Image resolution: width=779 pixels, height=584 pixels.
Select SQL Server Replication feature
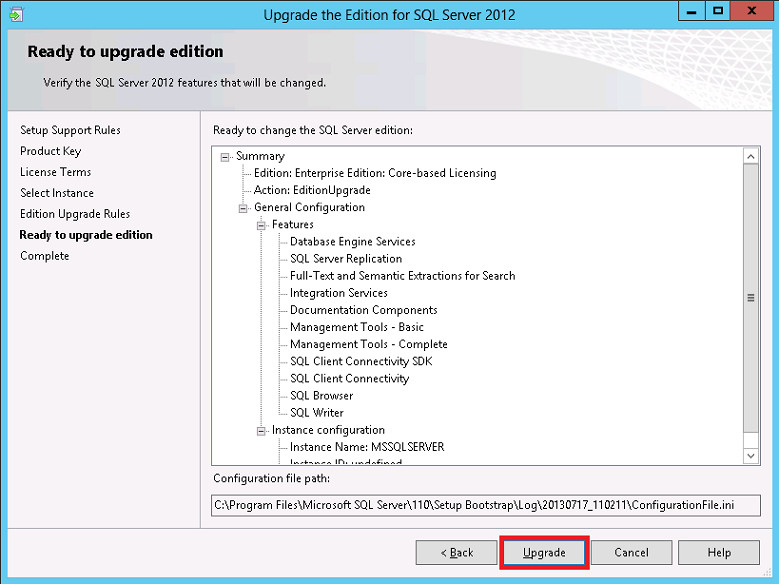point(346,259)
